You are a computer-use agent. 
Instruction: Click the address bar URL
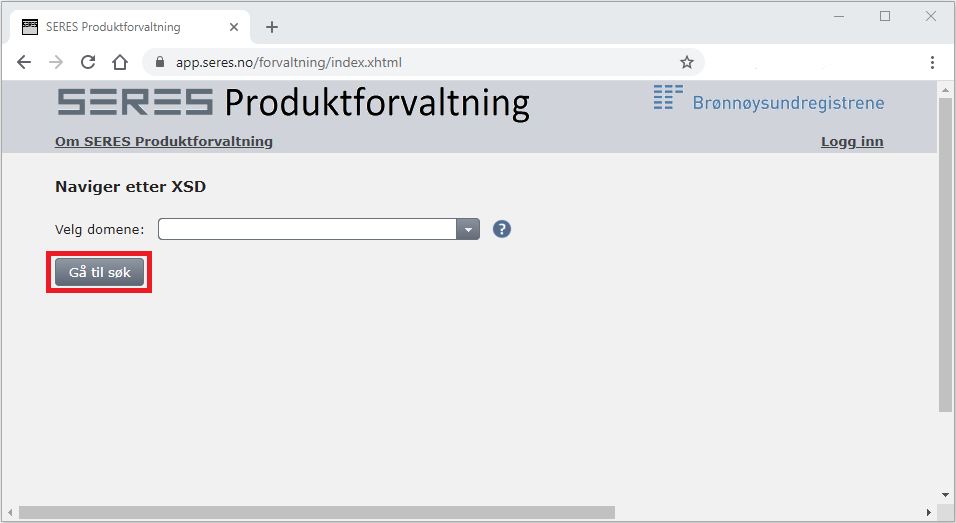pos(288,62)
